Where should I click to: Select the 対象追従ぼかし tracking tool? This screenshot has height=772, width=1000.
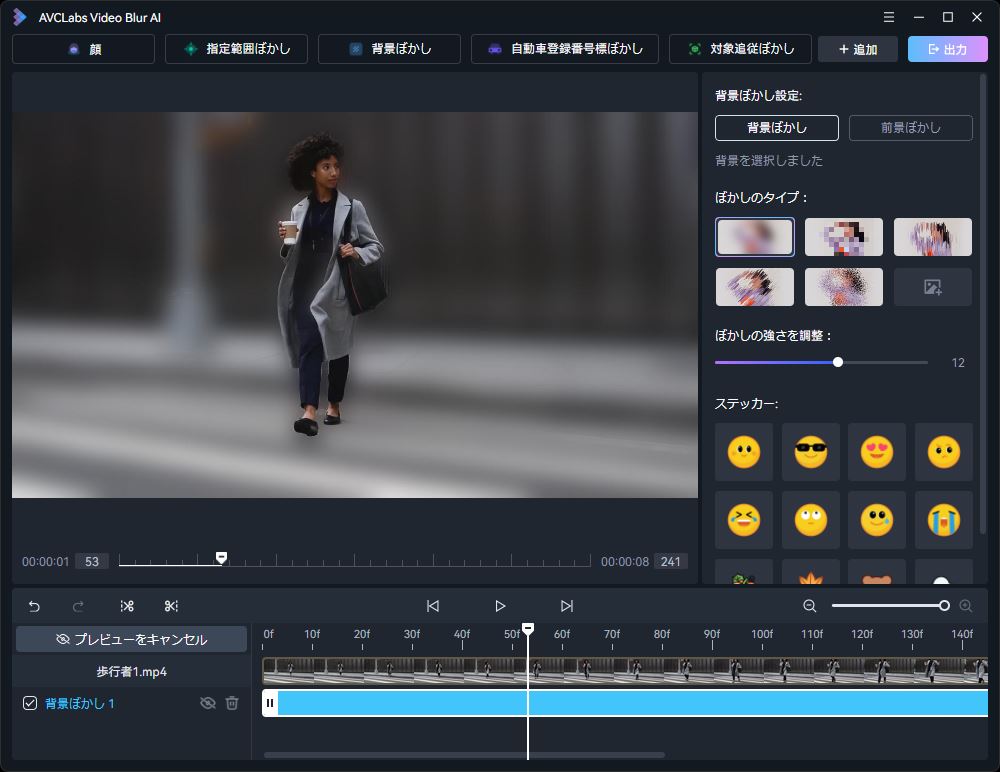pyautogui.click(x=740, y=48)
